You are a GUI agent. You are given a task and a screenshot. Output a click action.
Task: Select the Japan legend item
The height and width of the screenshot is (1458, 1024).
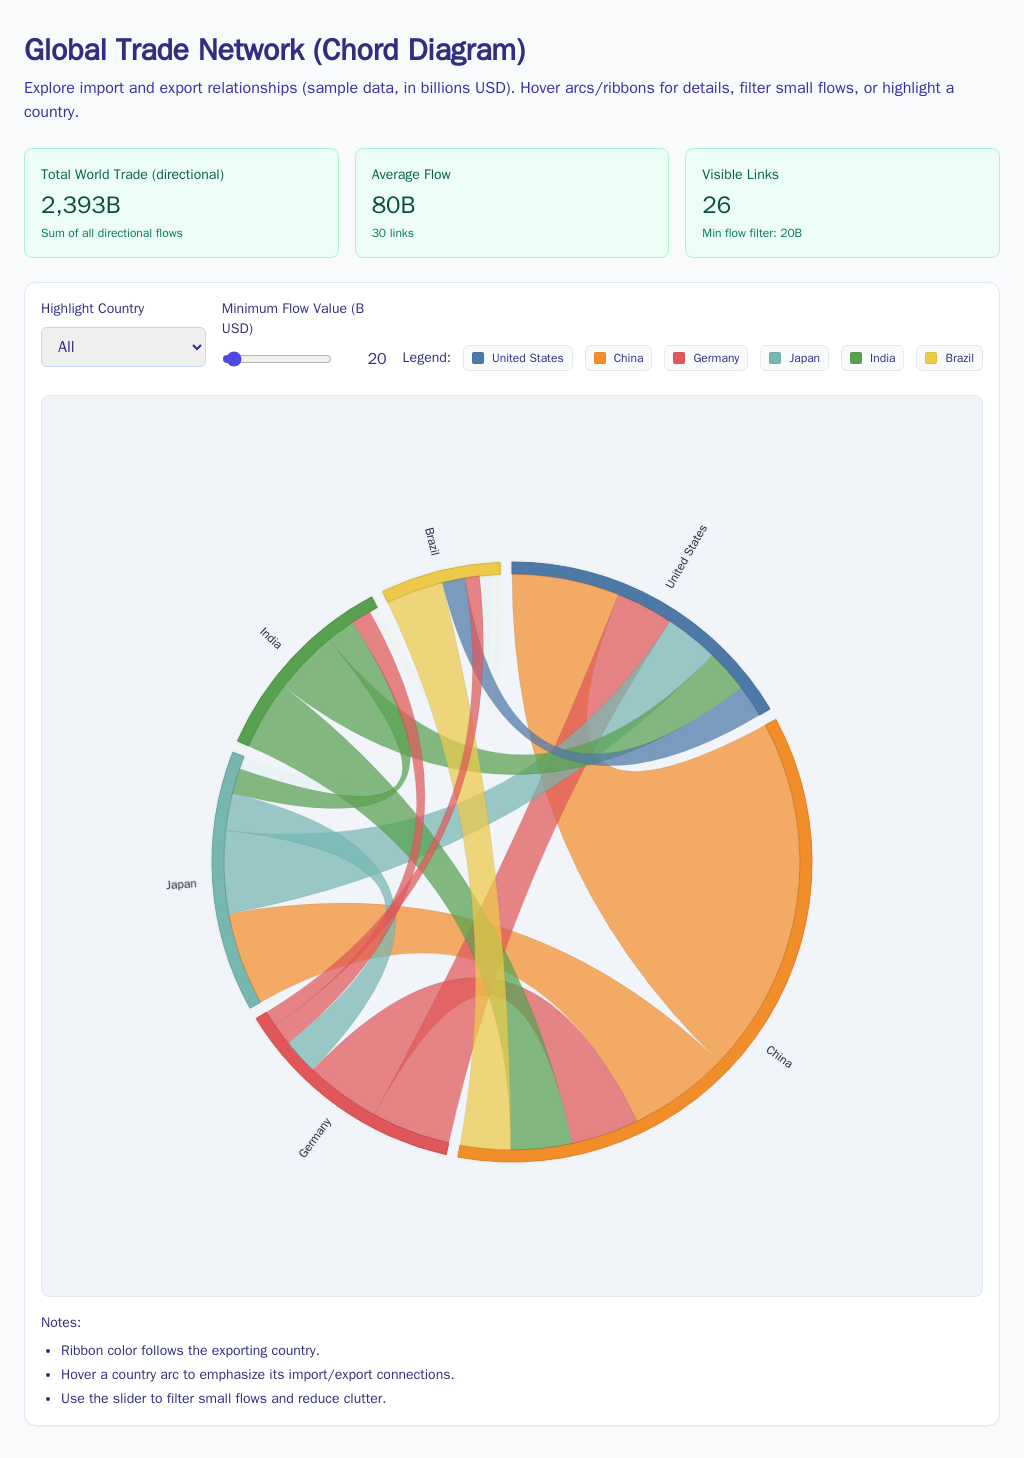pos(794,358)
